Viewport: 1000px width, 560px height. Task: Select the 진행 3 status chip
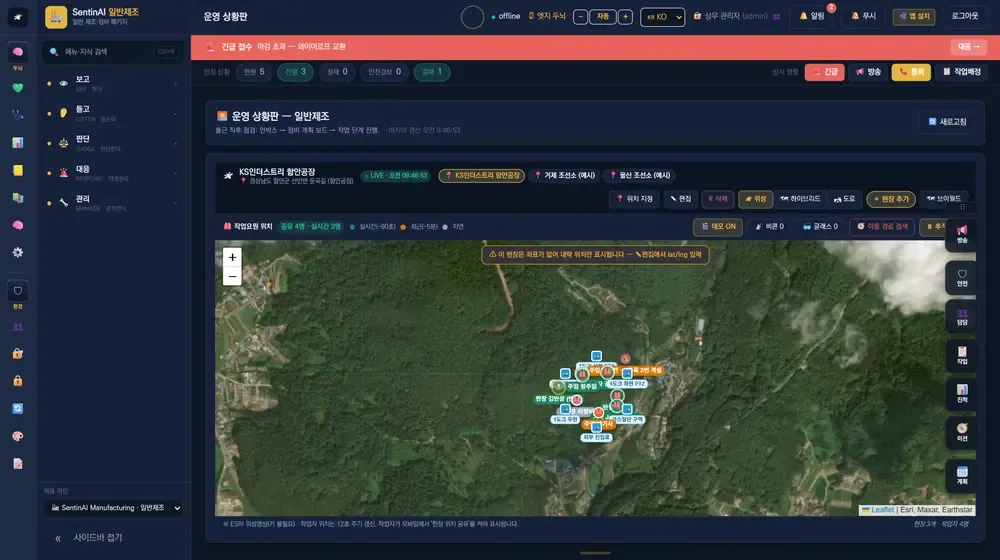pos(295,72)
